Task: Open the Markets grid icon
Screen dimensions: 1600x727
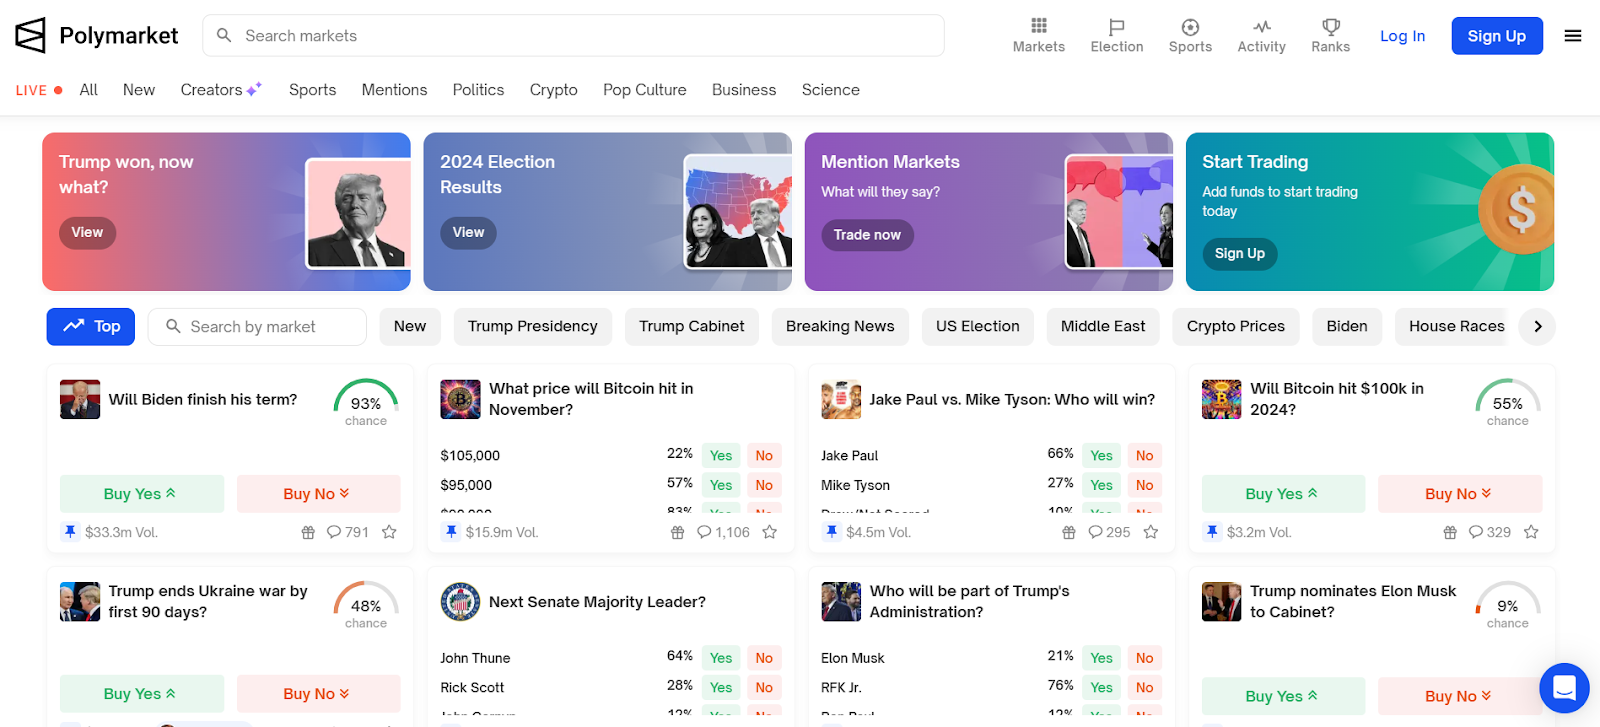Action: 1038,36
